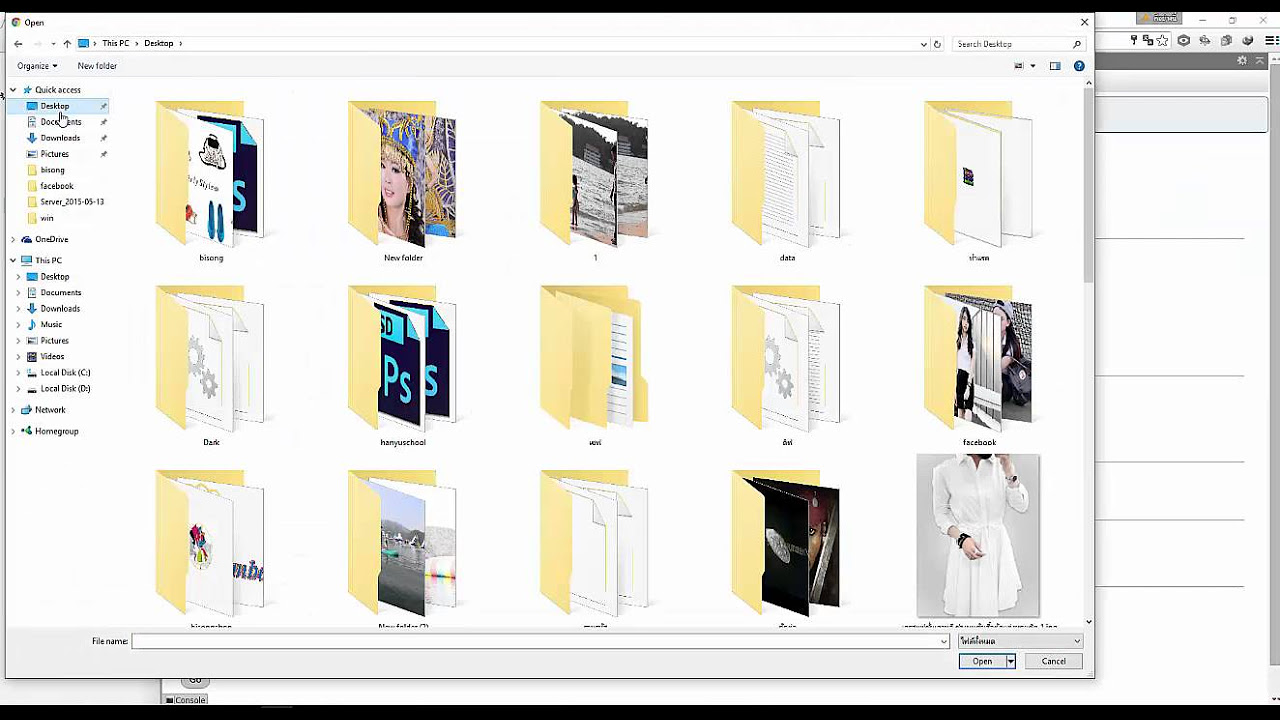Screen dimensions: 1280x720
Task: Refresh the Desktop folder listing
Action: click(937, 44)
